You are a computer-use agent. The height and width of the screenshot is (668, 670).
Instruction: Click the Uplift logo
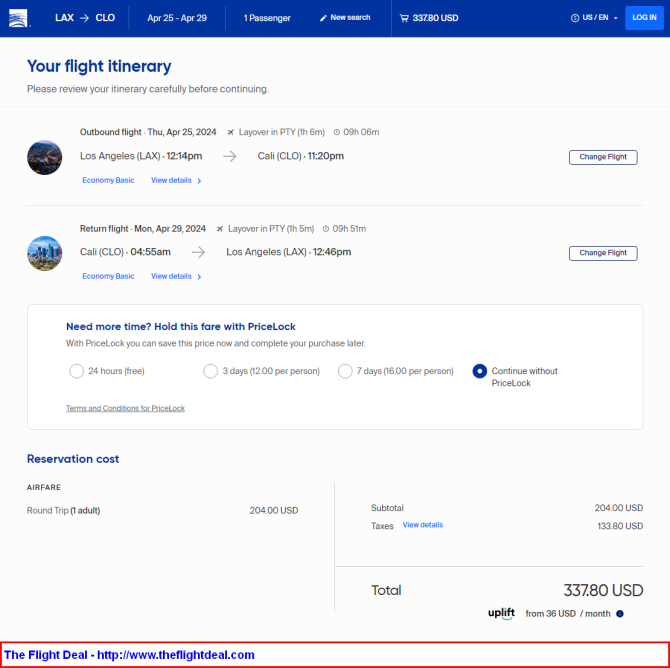pyautogui.click(x=501, y=614)
